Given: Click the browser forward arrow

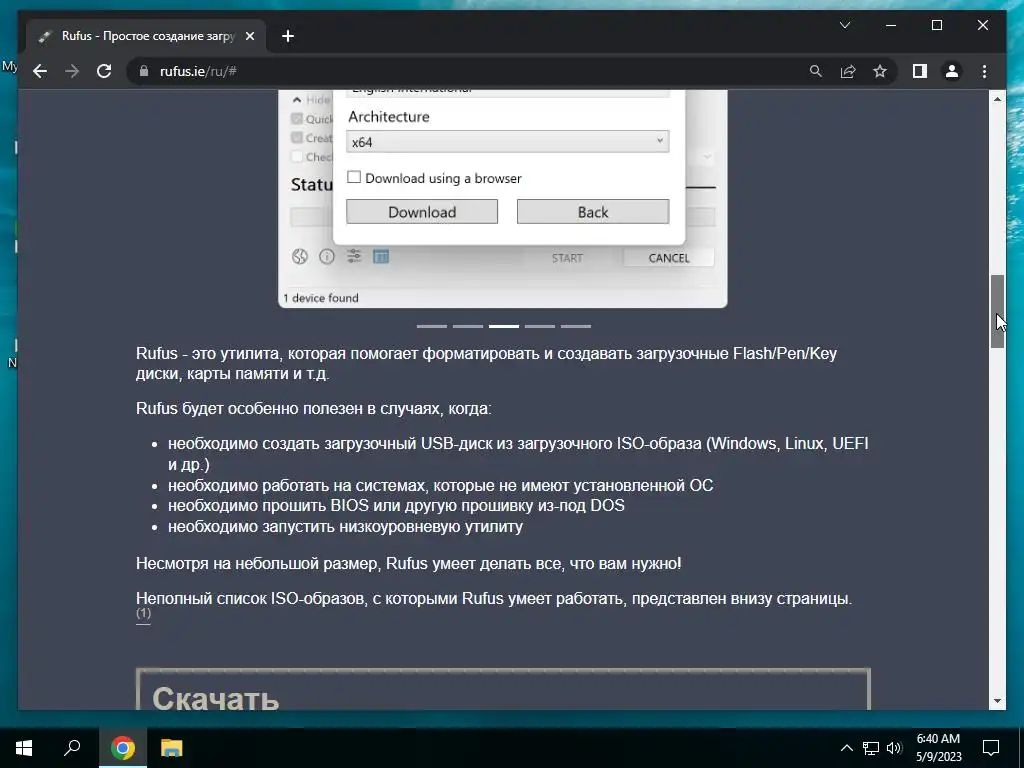Looking at the screenshot, I should (x=72, y=71).
